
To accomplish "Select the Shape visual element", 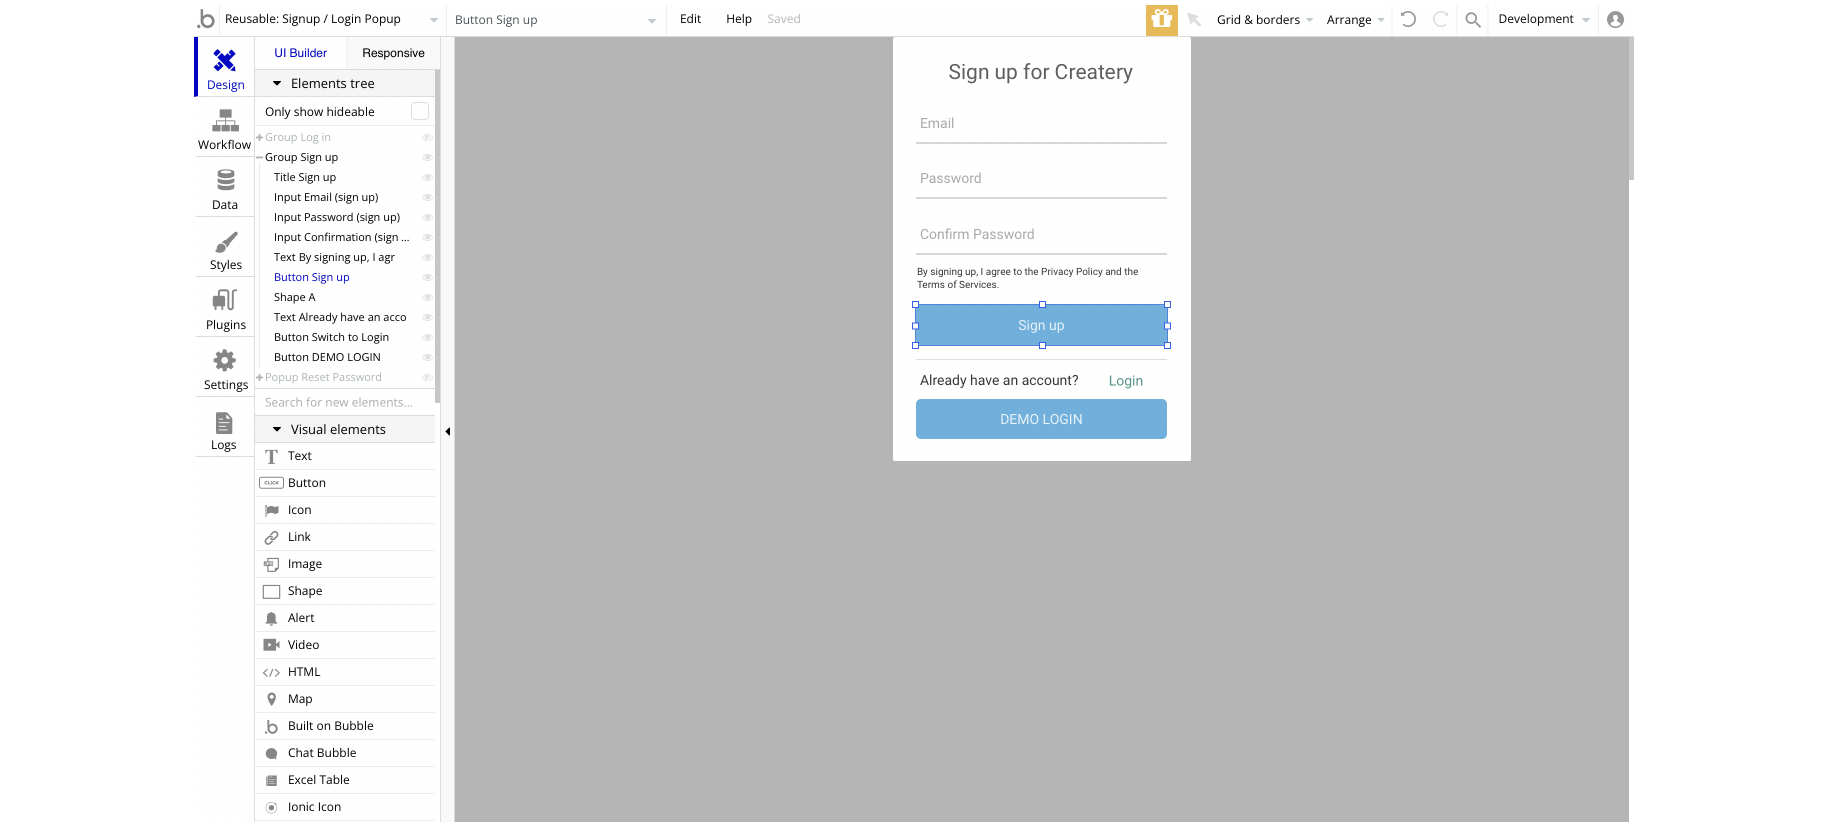I will point(346,591).
